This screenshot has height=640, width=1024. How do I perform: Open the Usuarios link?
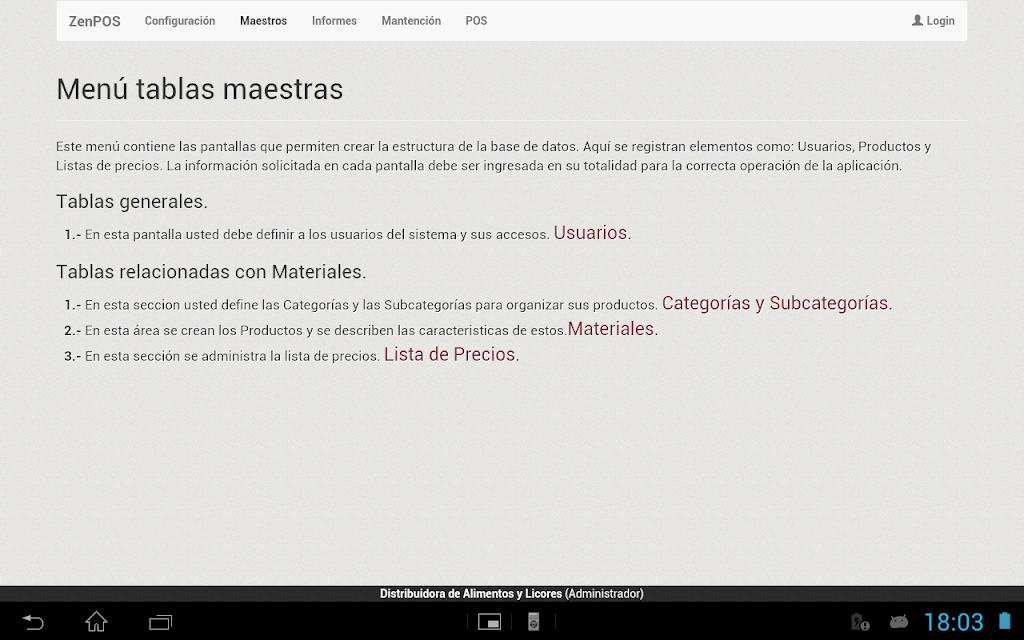592,232
